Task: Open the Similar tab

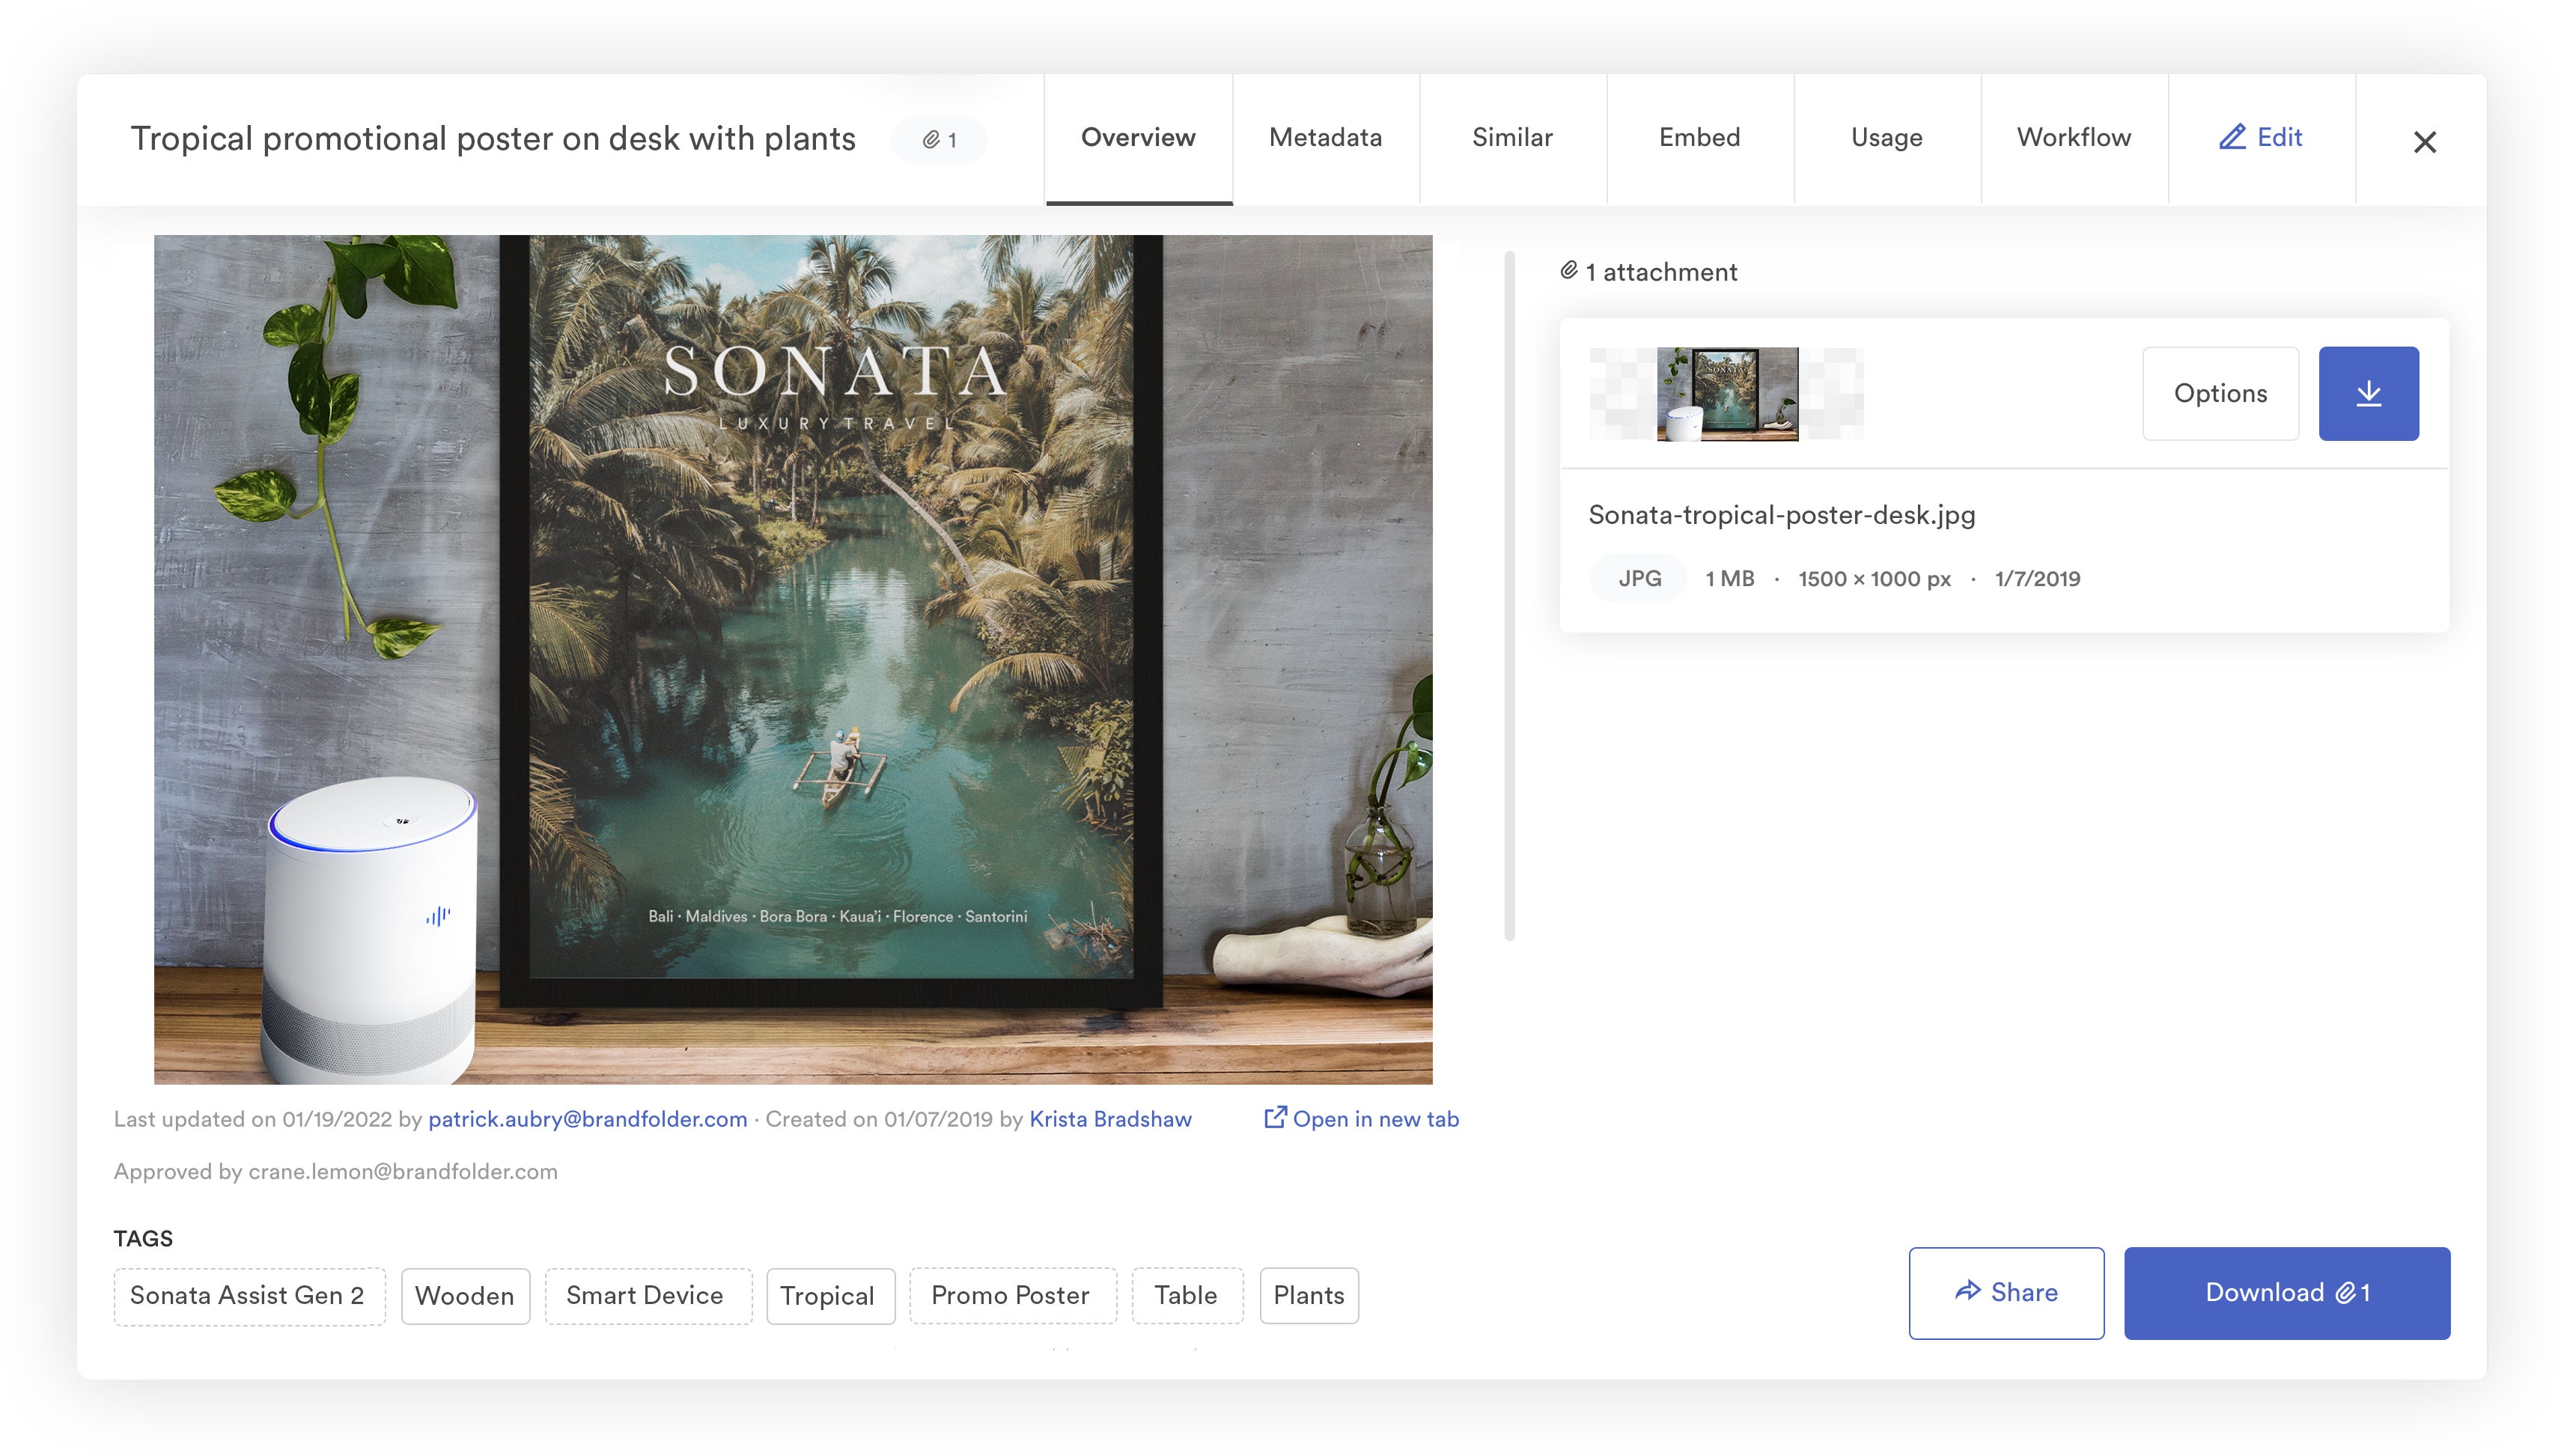Action: 1512,138
